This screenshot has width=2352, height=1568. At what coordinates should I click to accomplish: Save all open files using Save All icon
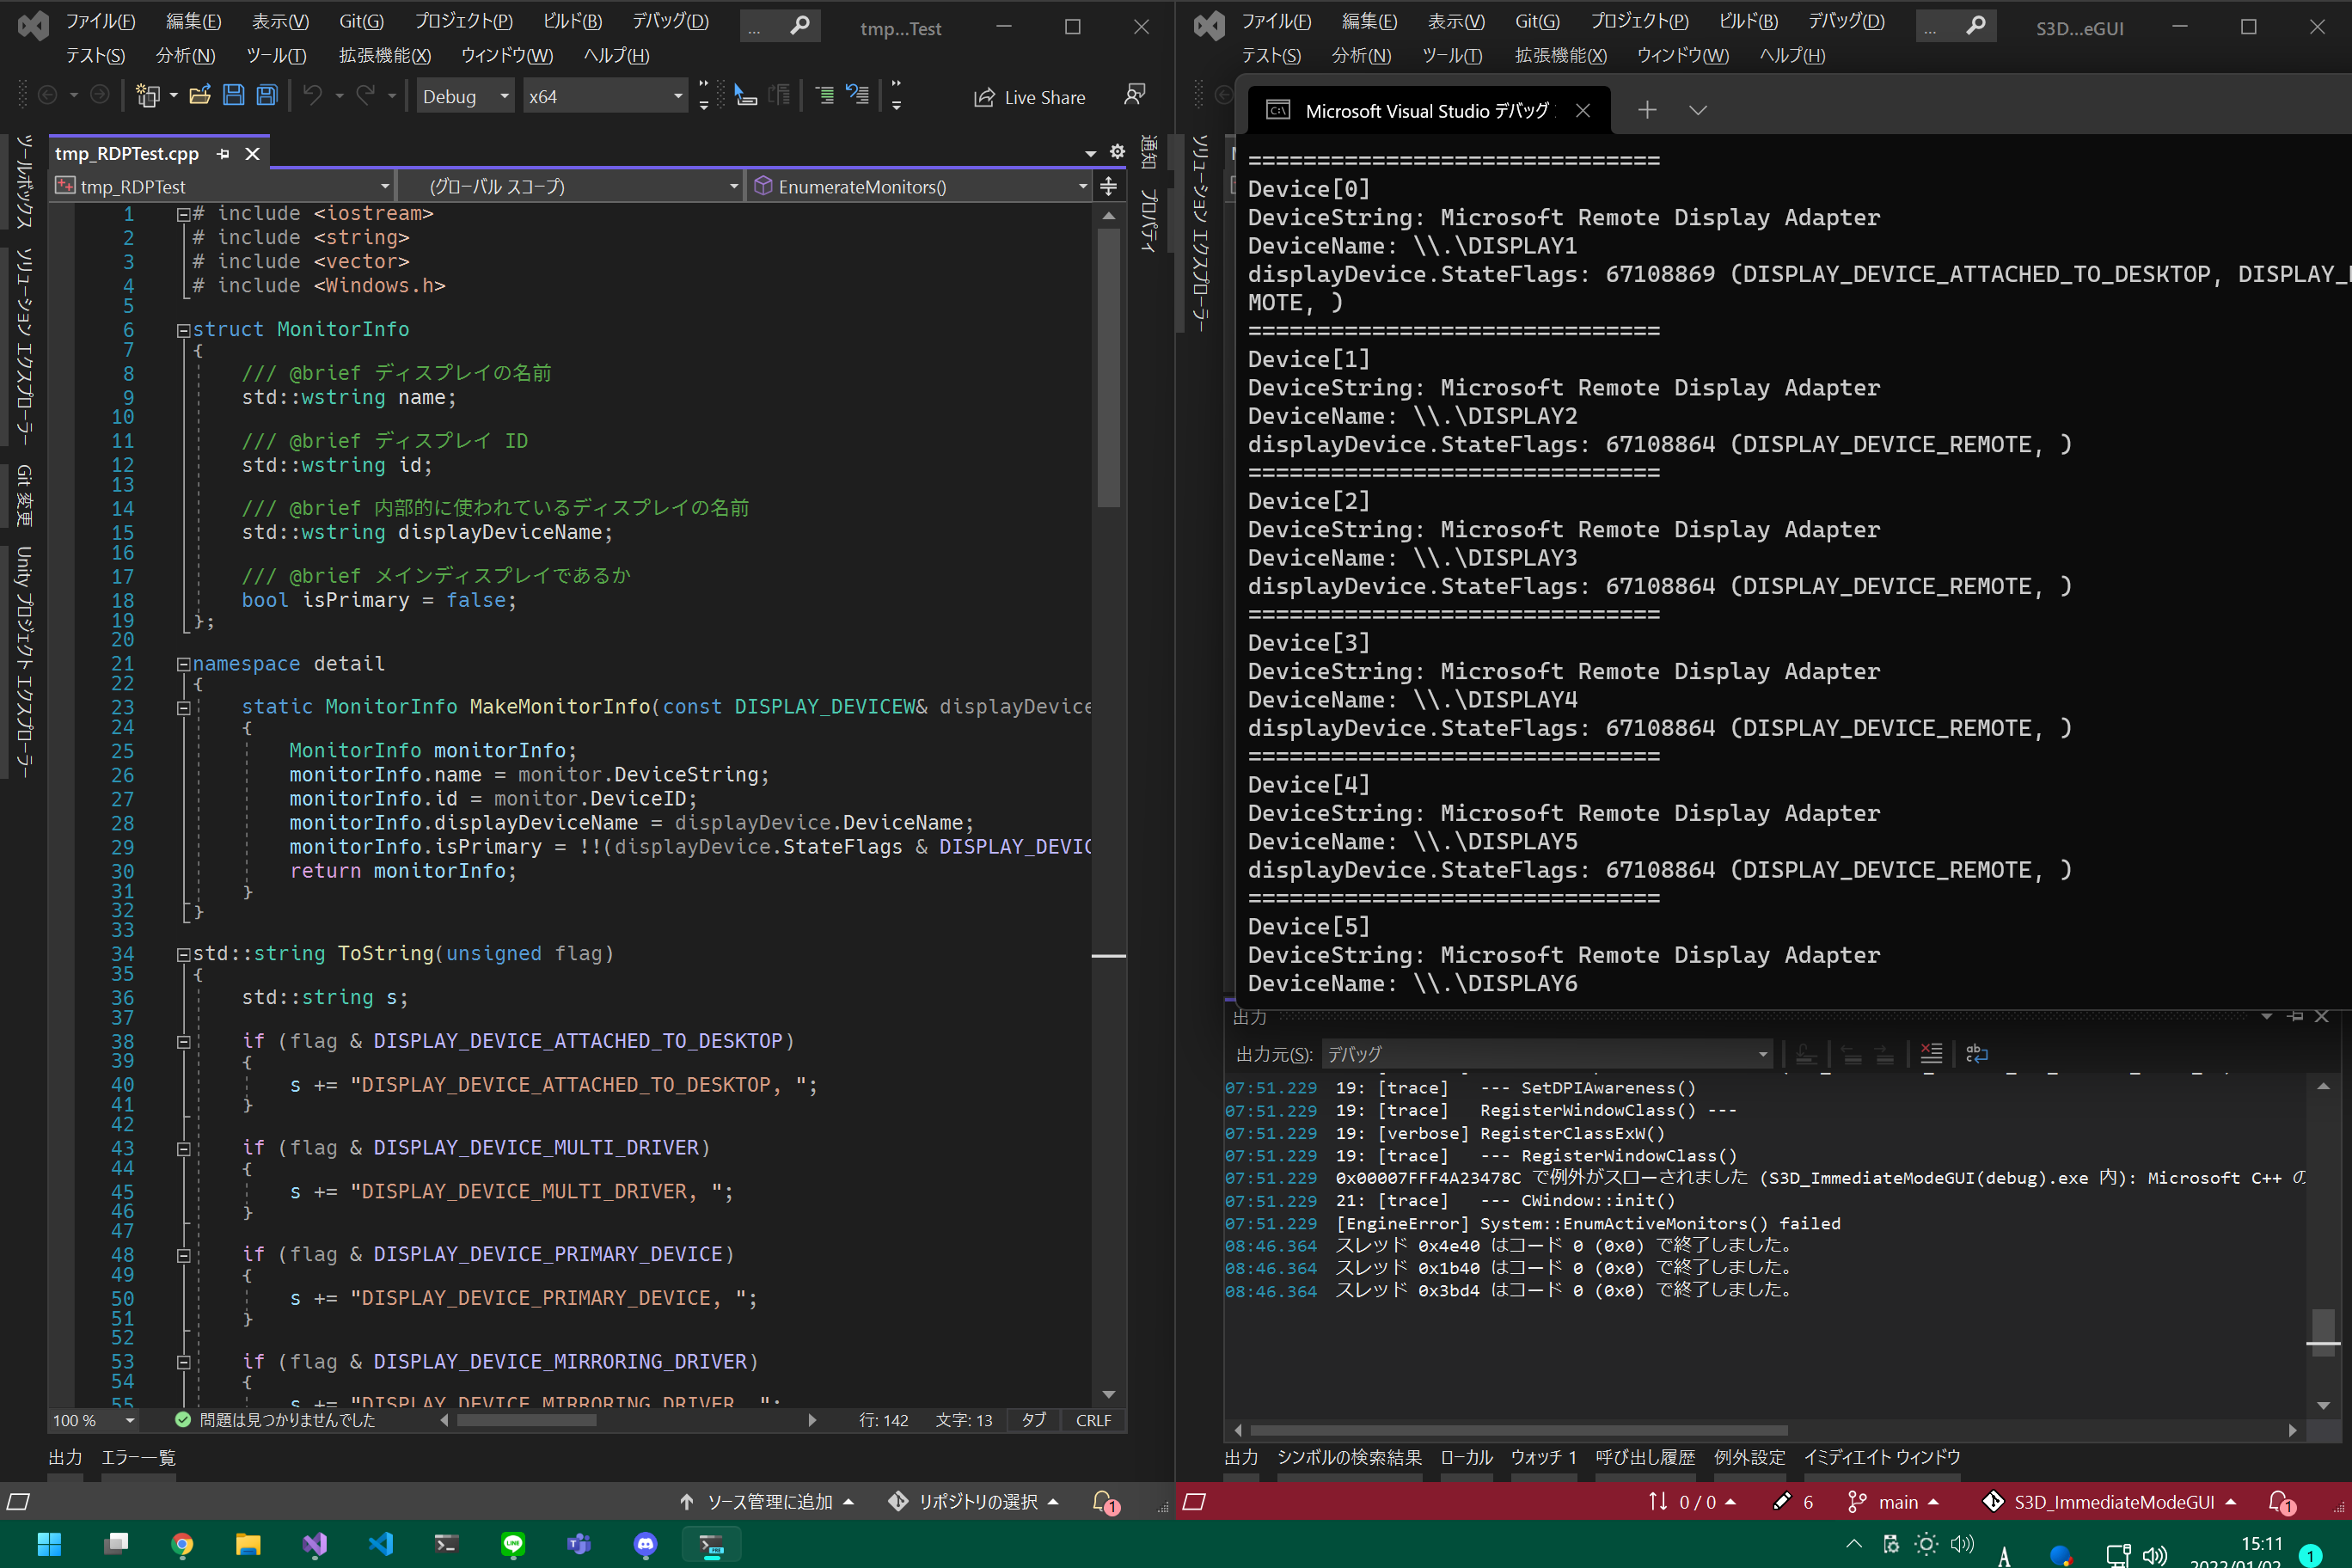coord(265,95)
